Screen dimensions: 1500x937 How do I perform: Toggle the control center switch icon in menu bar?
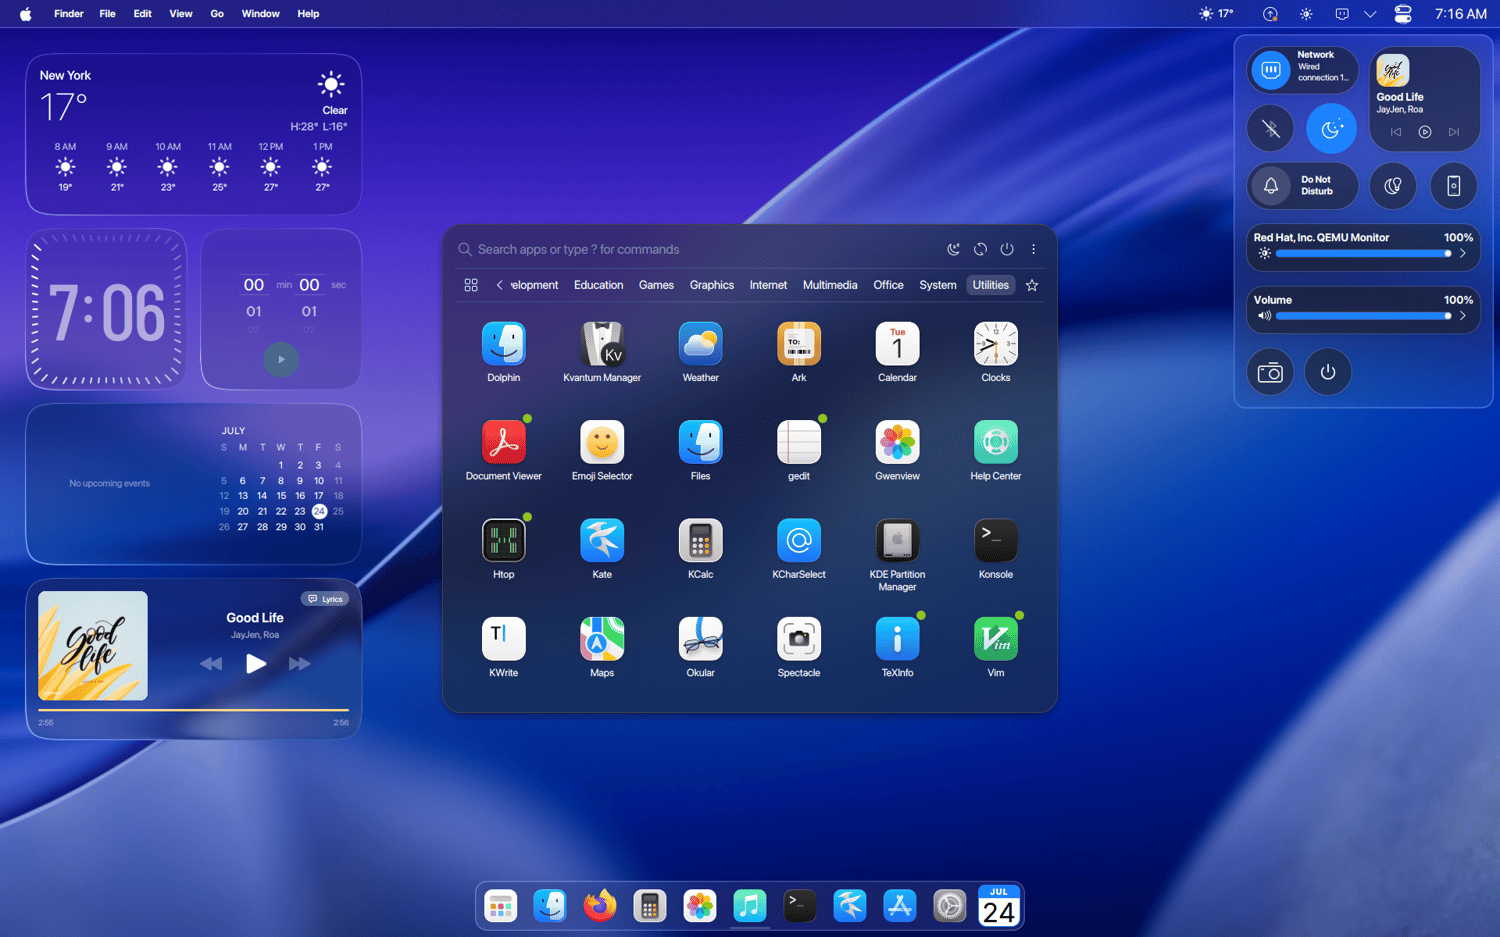[1403, 14]
